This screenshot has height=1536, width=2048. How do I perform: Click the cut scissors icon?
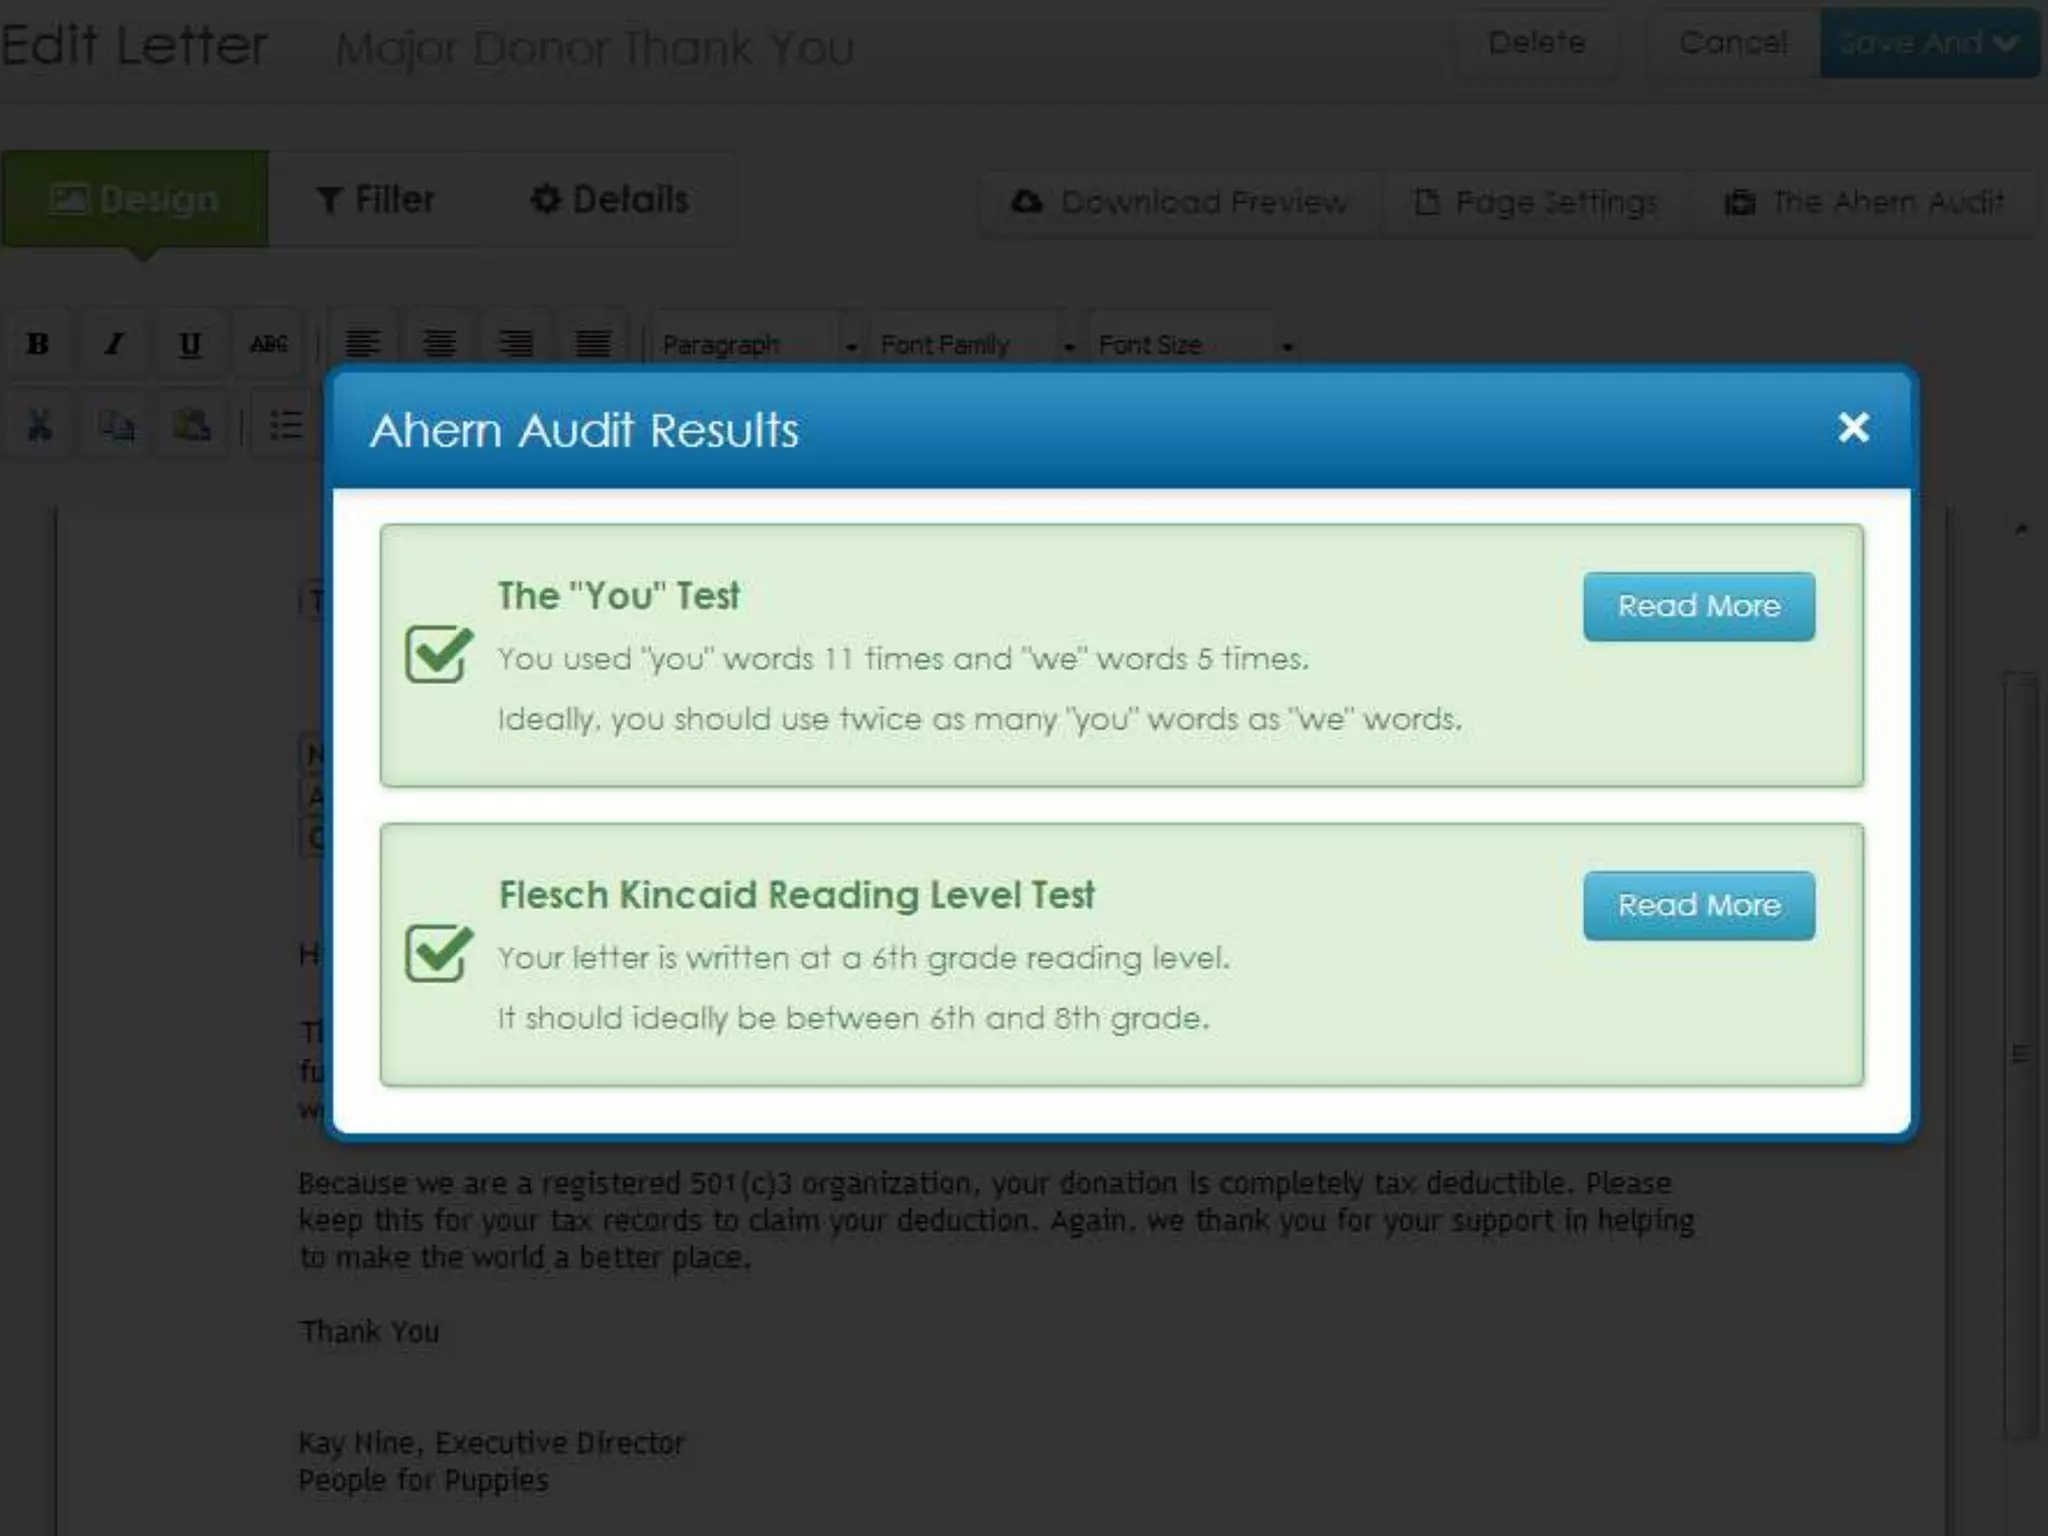pyautogui.click(x=39, y=425)
